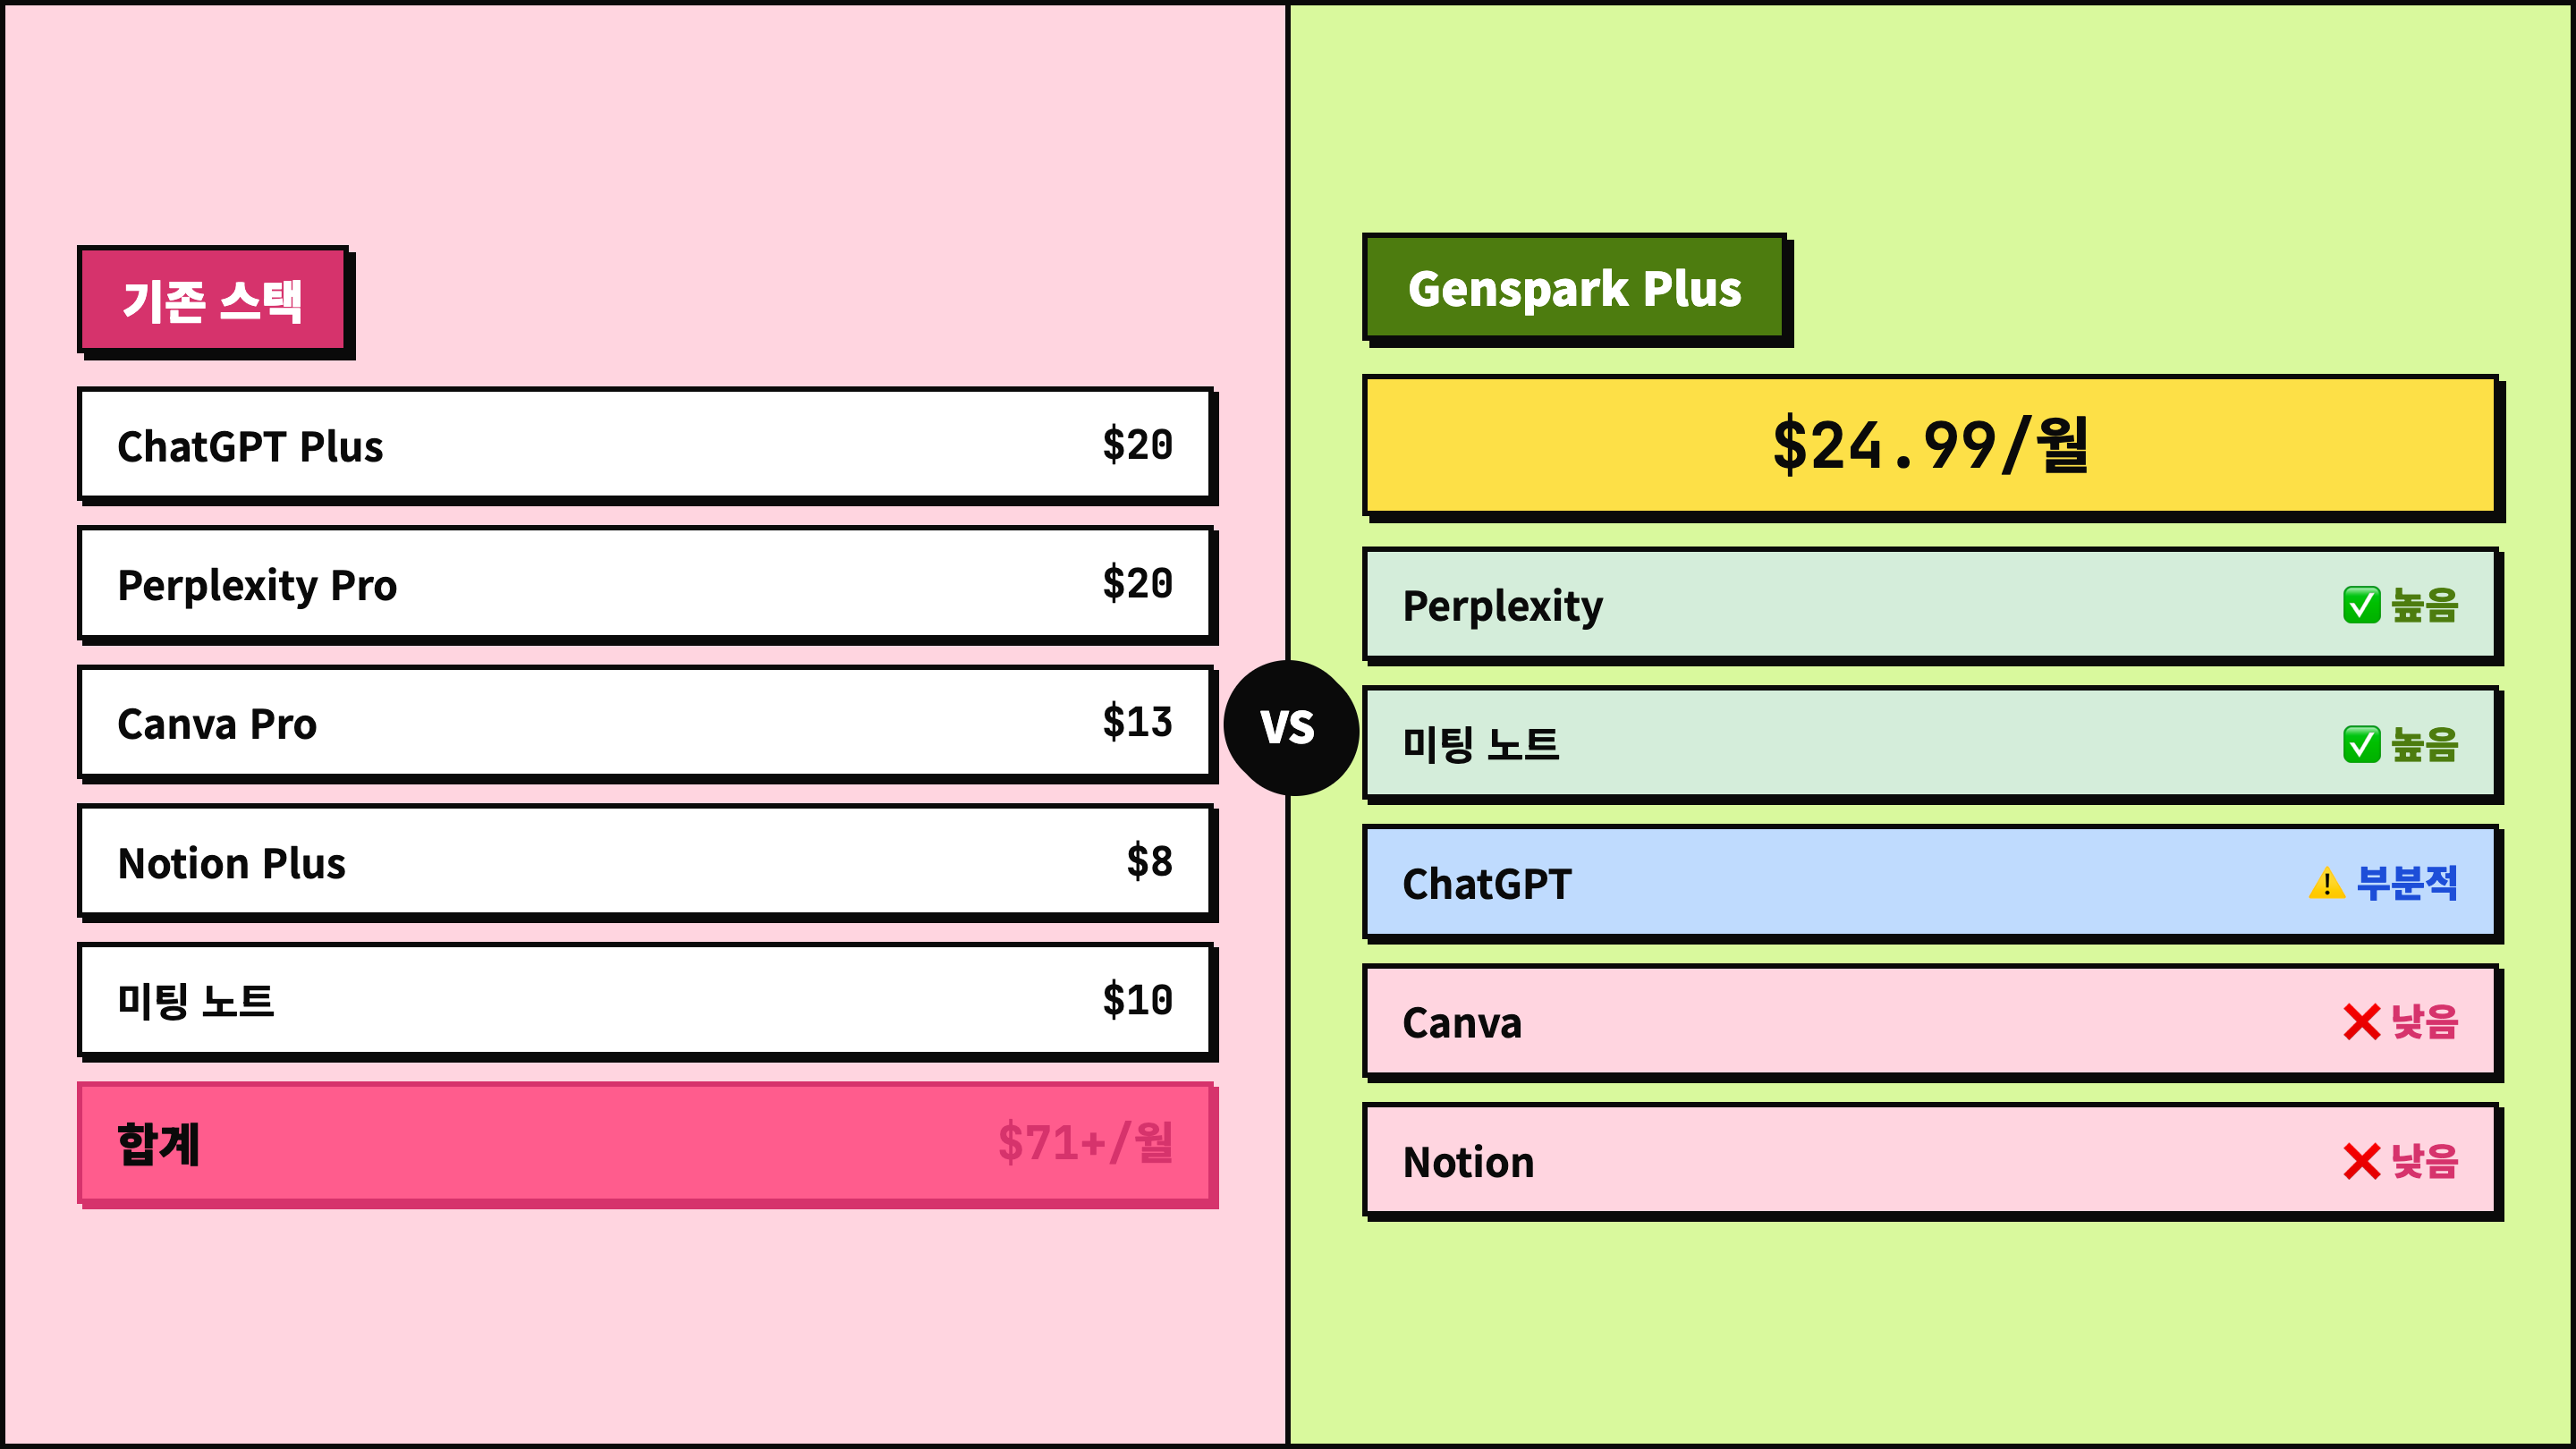Click the ChatGPT Plus $20 row

[x=645, y=445]
